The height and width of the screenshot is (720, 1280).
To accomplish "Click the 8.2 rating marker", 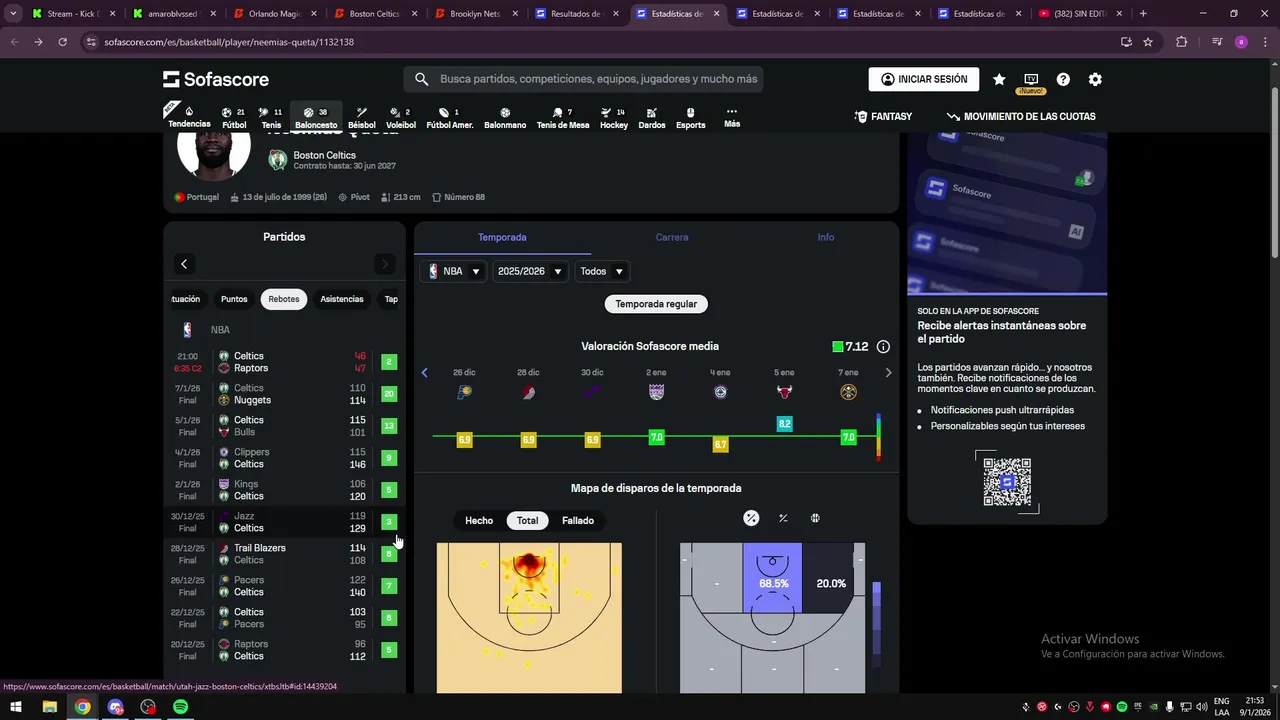I will pos(784,424).
